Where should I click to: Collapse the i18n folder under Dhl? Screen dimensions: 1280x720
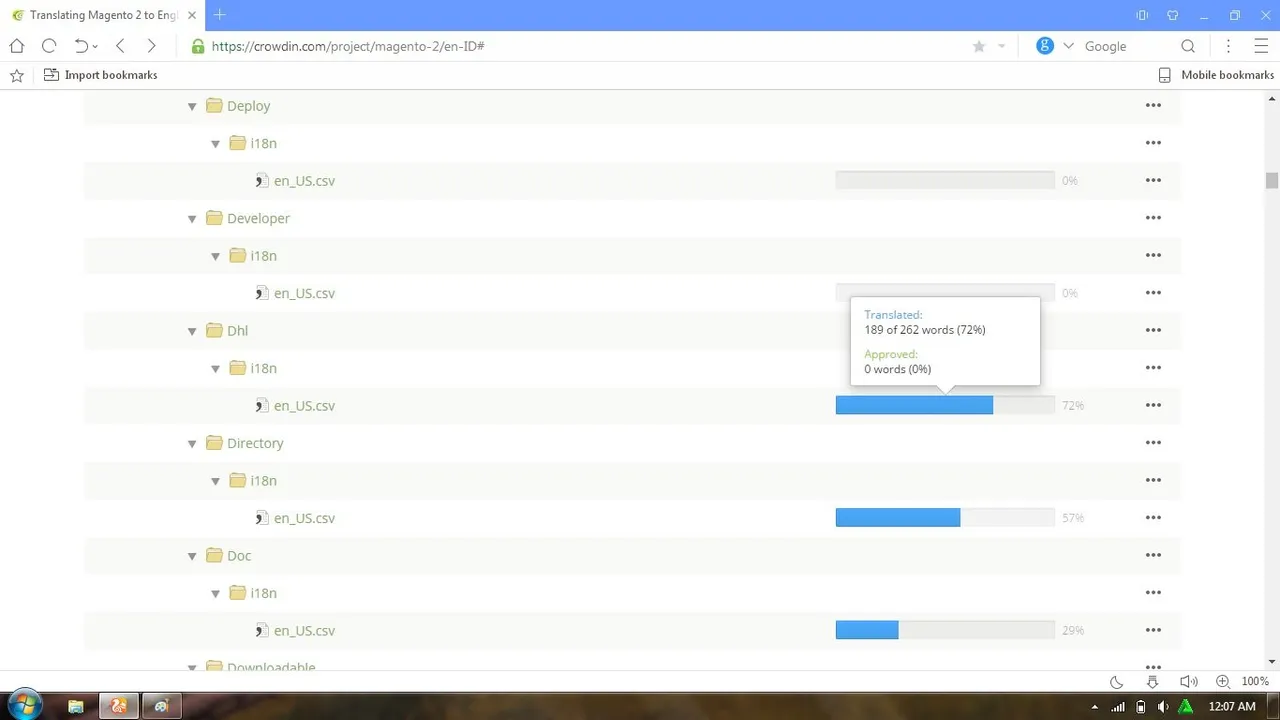point(215,369)
